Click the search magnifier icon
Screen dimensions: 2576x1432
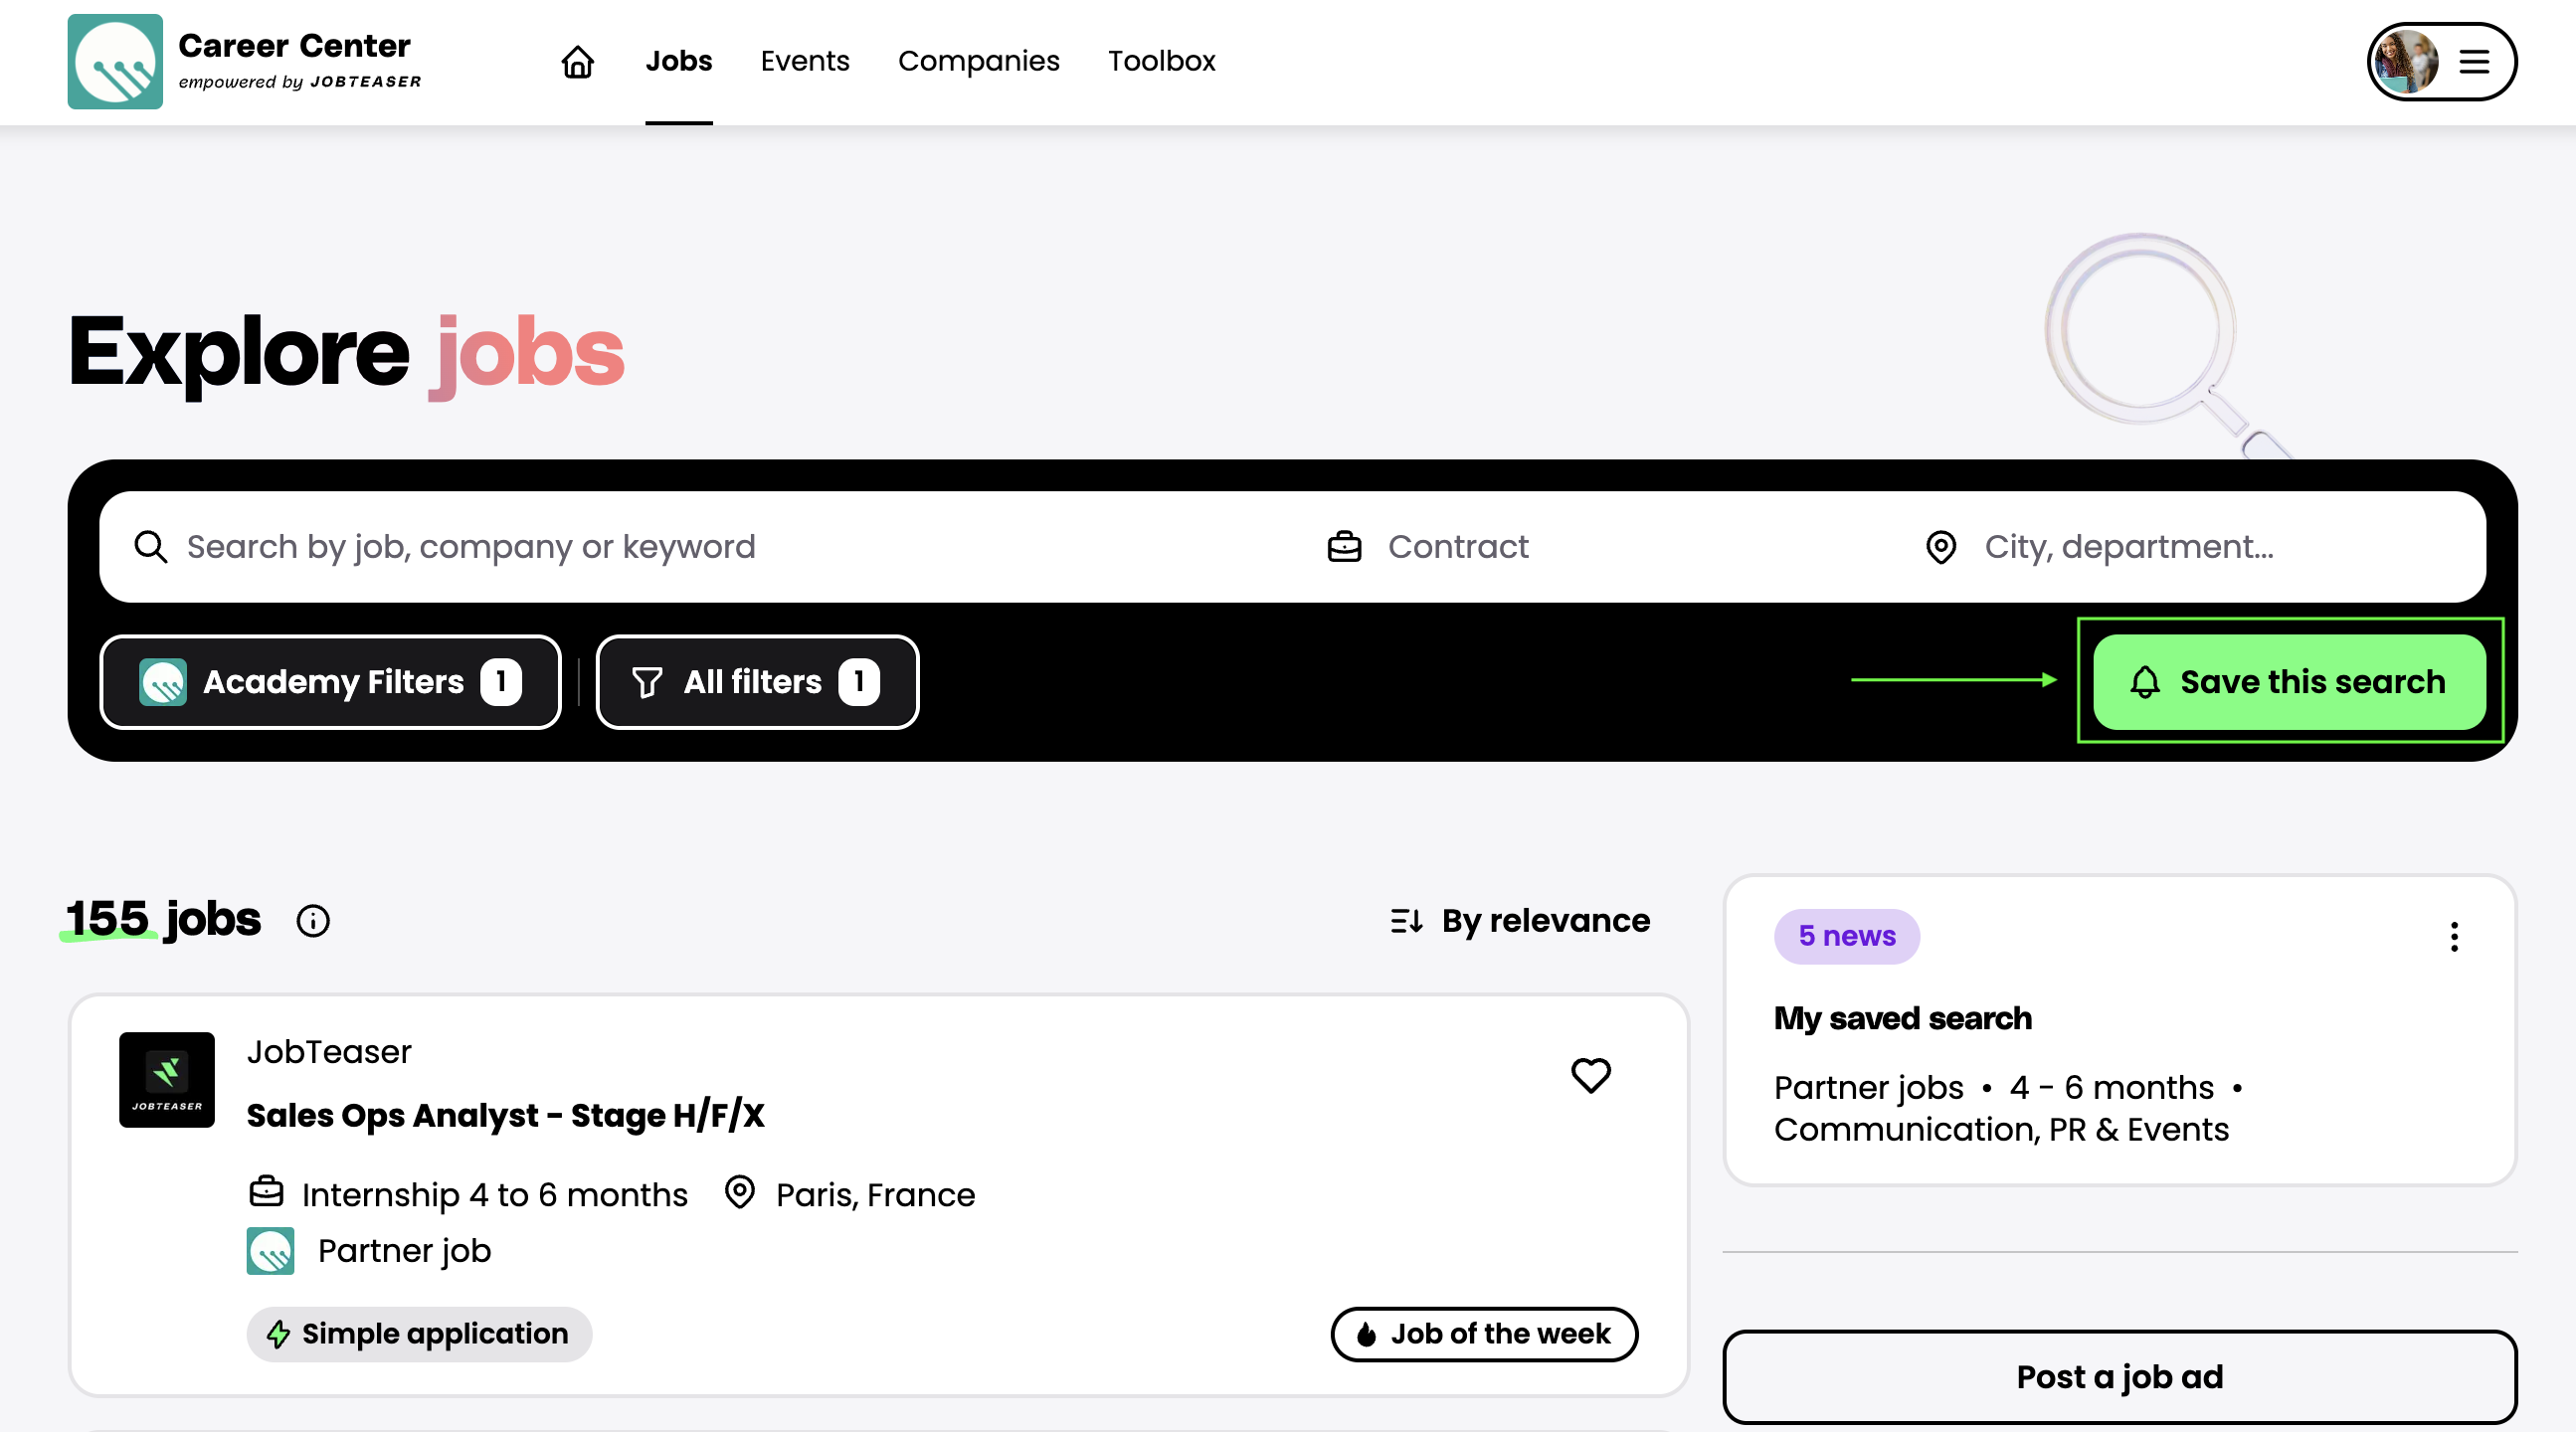pyautogui.click(x=151, y=547)
